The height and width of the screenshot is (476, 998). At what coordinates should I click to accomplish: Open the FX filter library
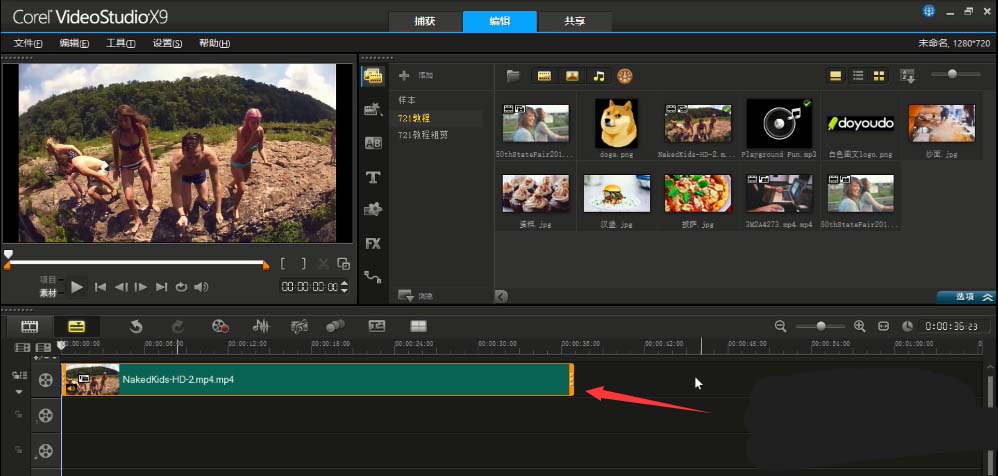click(x=373, y=243)
